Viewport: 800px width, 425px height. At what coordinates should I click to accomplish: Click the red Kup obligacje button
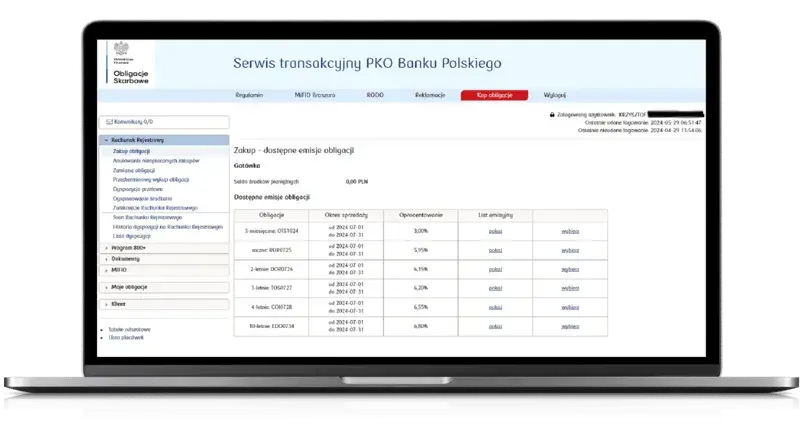coord(494,95)
